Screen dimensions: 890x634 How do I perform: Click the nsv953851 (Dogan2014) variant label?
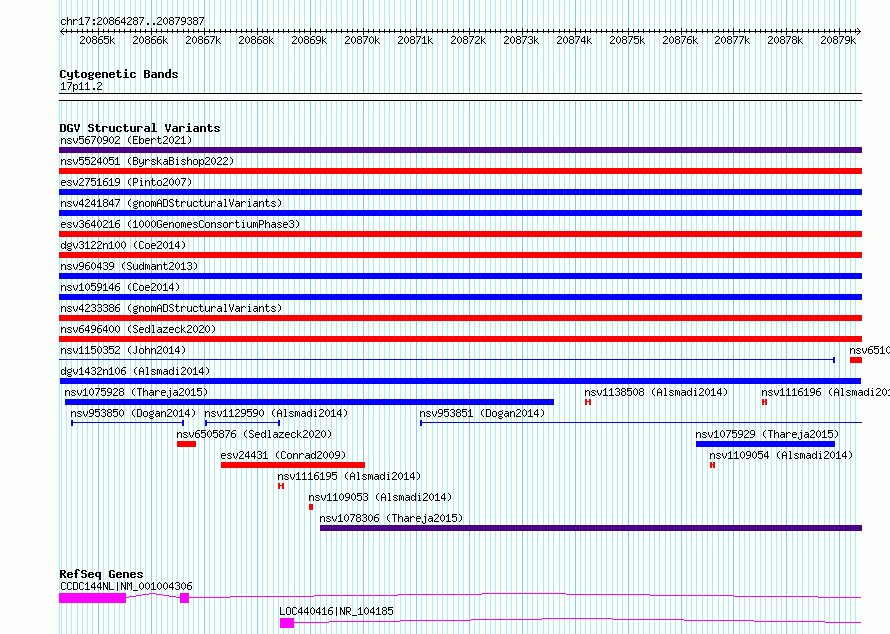(482, 413)
